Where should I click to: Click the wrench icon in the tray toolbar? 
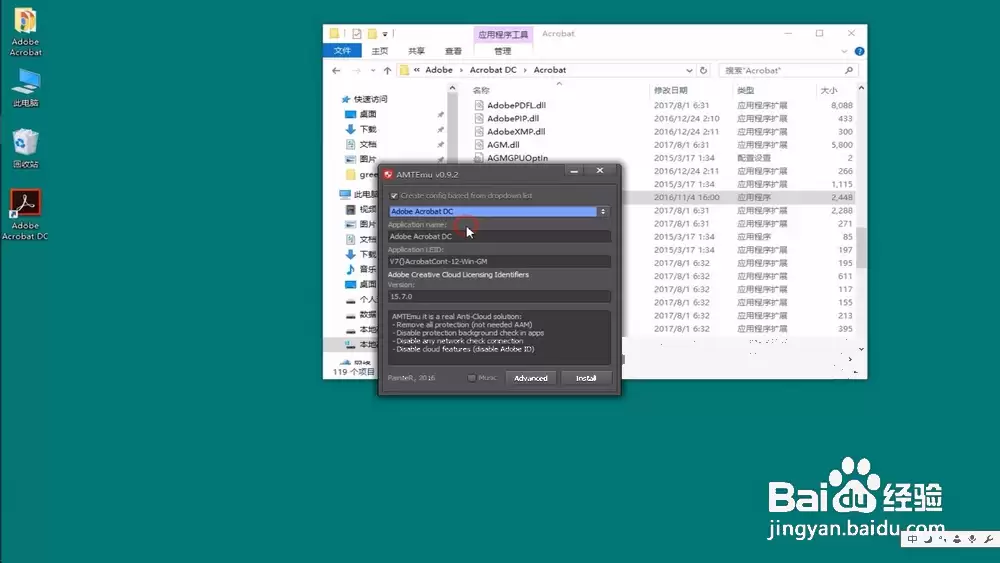tap(989, 539)
